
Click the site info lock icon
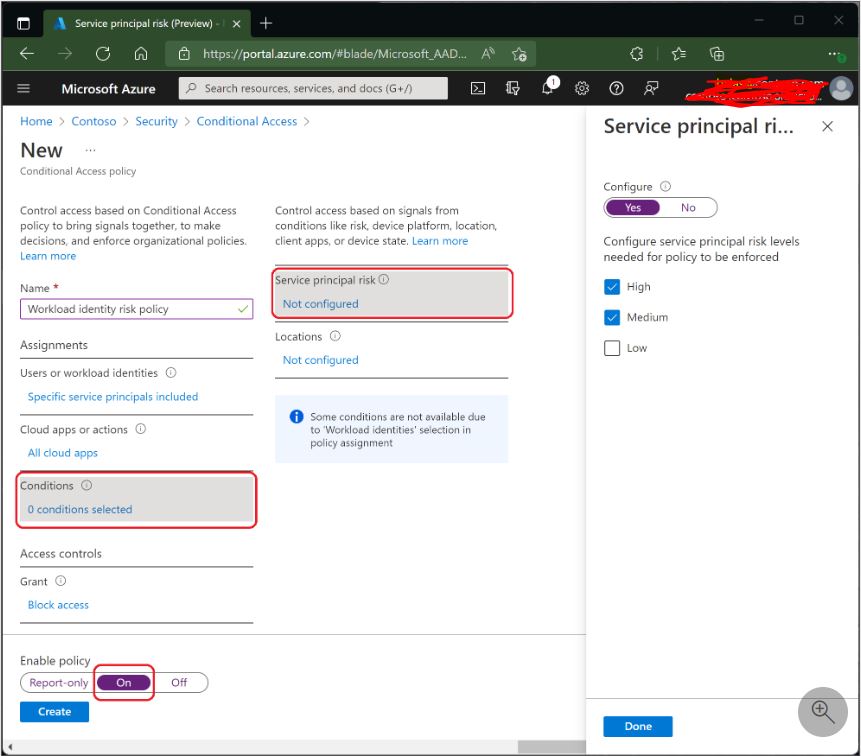[184, 53]
